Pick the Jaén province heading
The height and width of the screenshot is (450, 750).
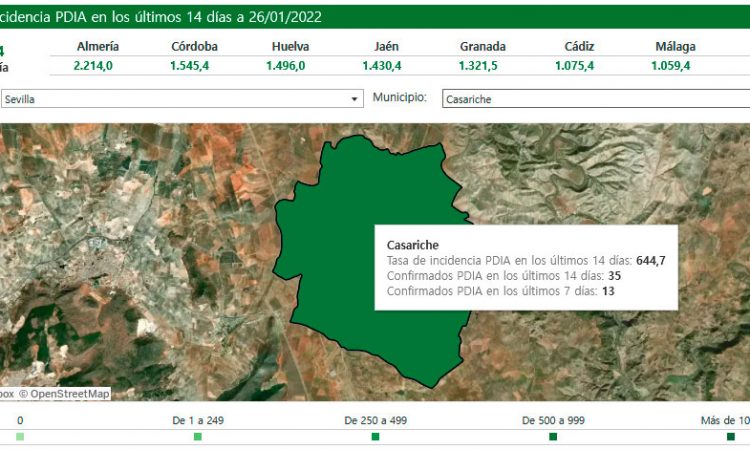click(x=386, y=46)
